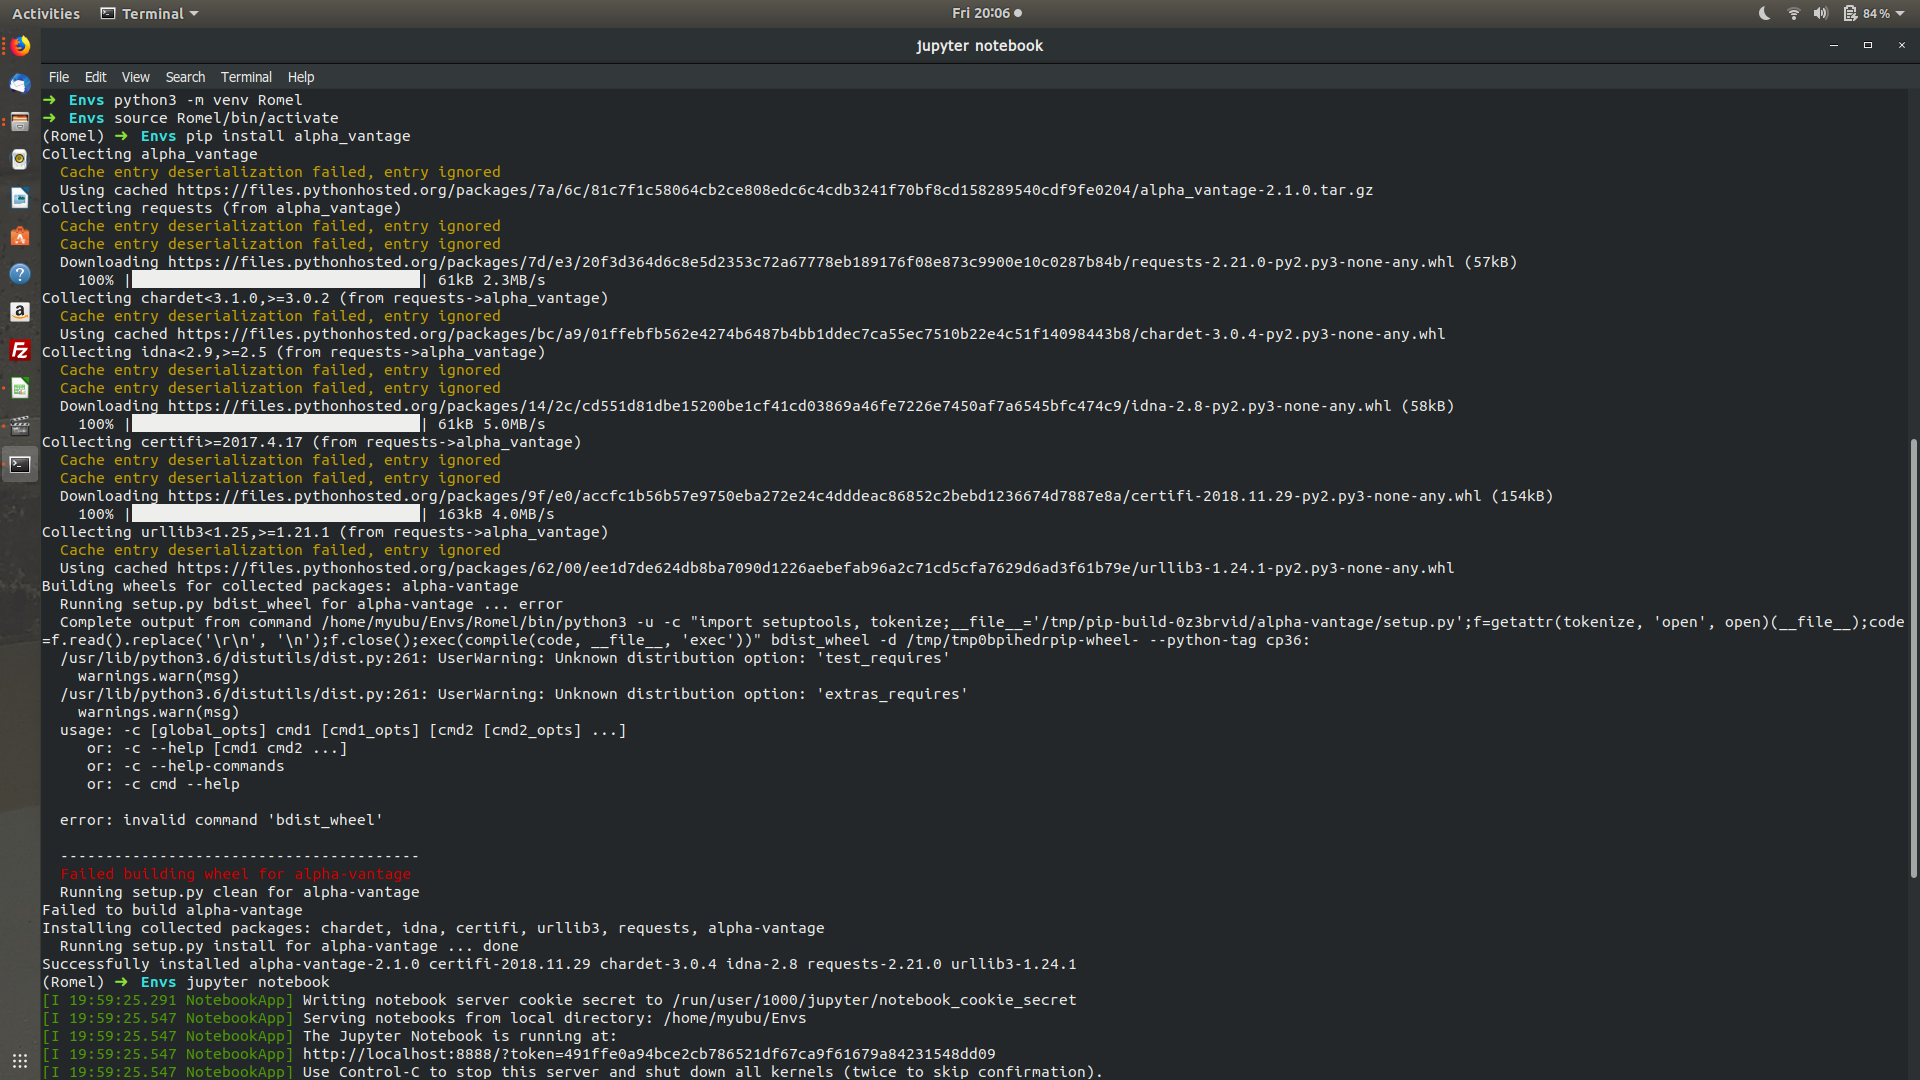Open LibreOffice Impress from the dock
This screenshot has width=1920, height=1080.
pos(19,197)
